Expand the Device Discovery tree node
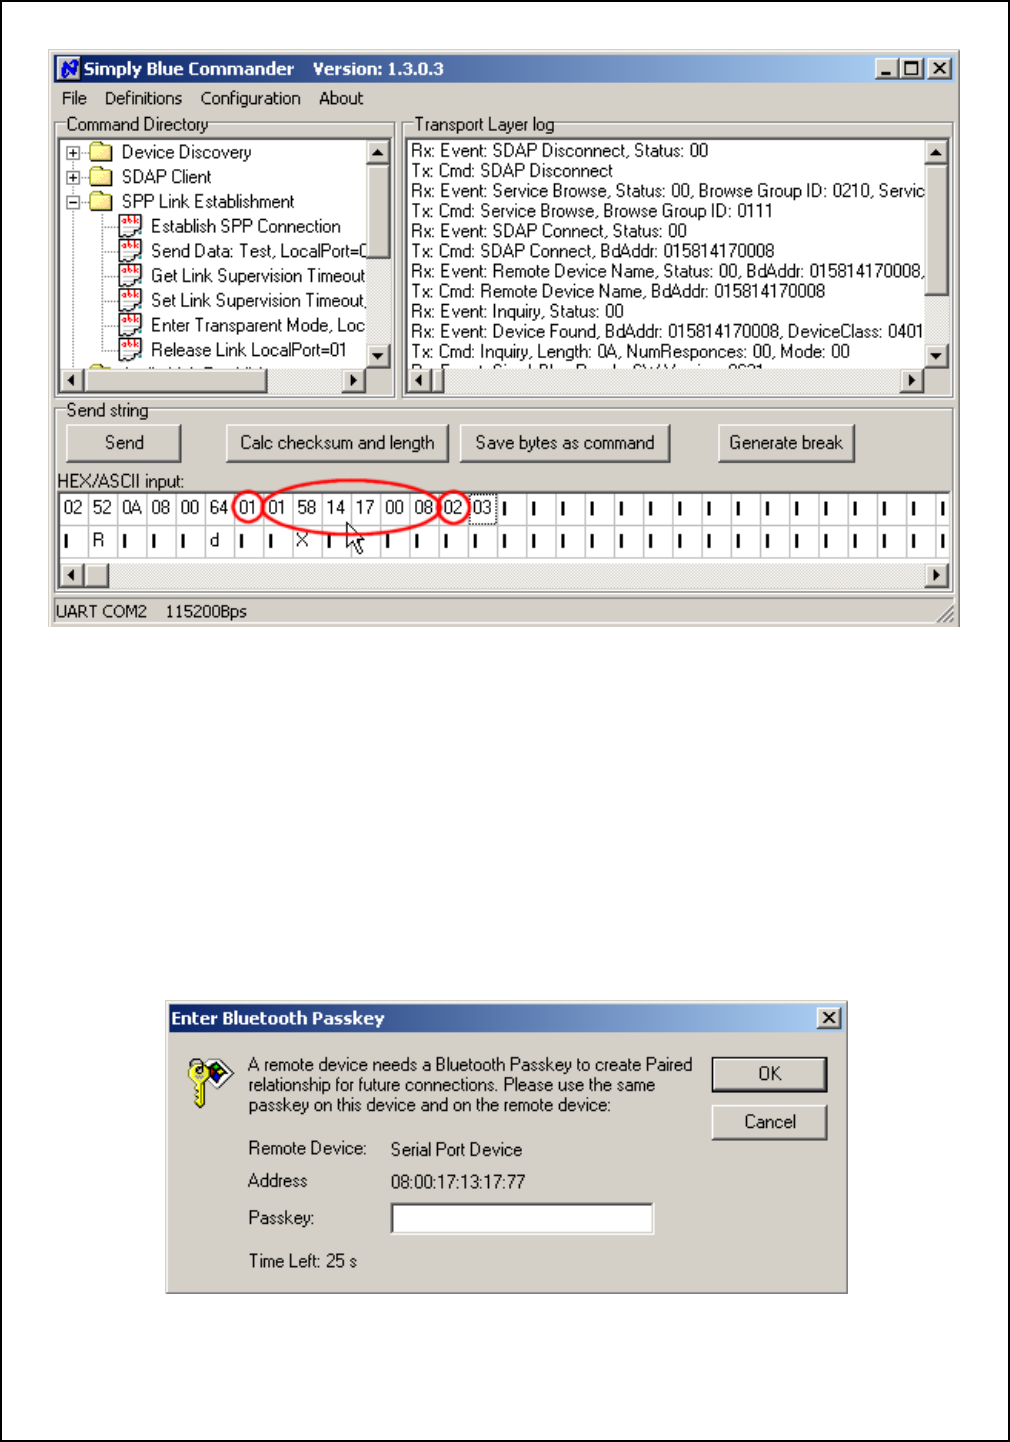Screen dimensions: 1010x1442 (x=73, y=153)
